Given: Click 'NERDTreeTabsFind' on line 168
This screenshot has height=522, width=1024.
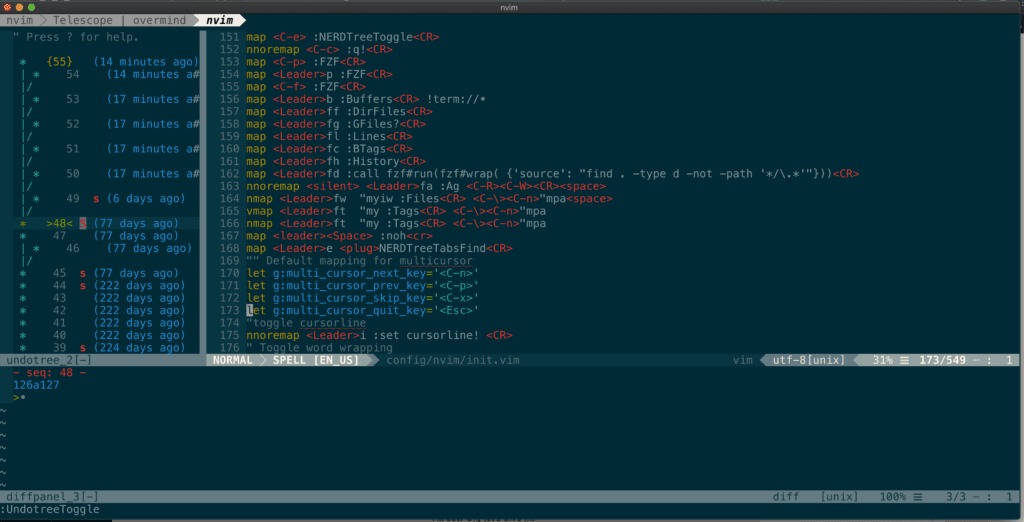Looking at the screenshot, I should point(432,248).
